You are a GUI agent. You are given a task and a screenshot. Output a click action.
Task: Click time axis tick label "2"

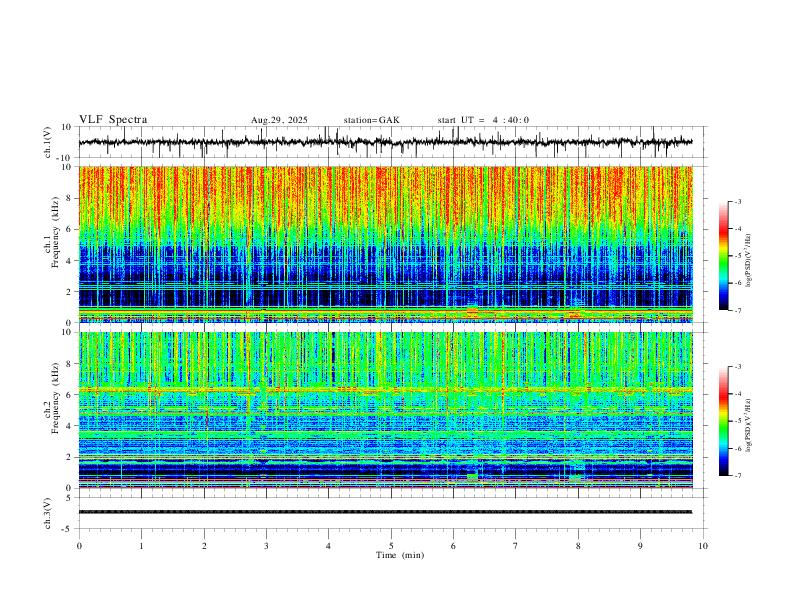(x=204, y=546)
